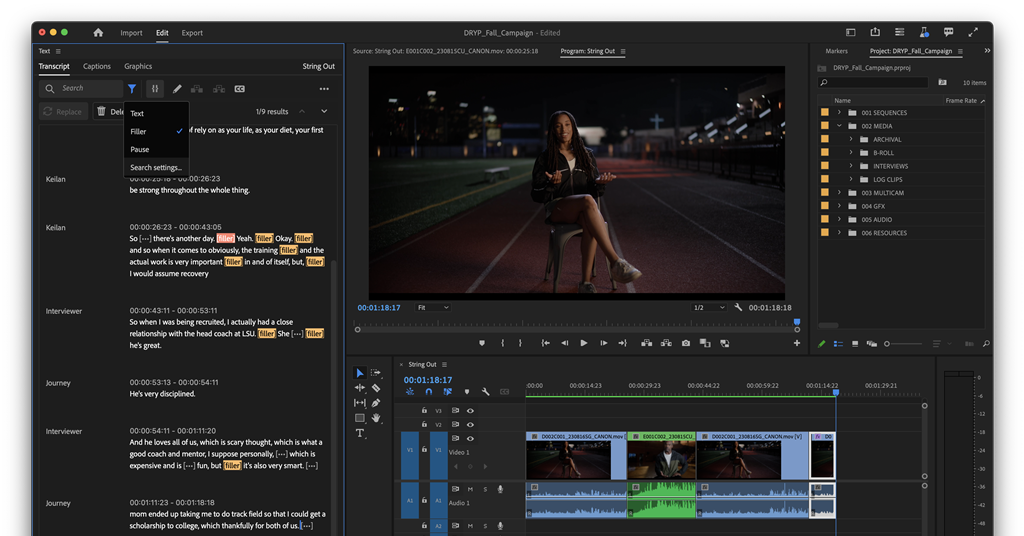
Task: Click new bin icon beside project search
Action: 942,82
